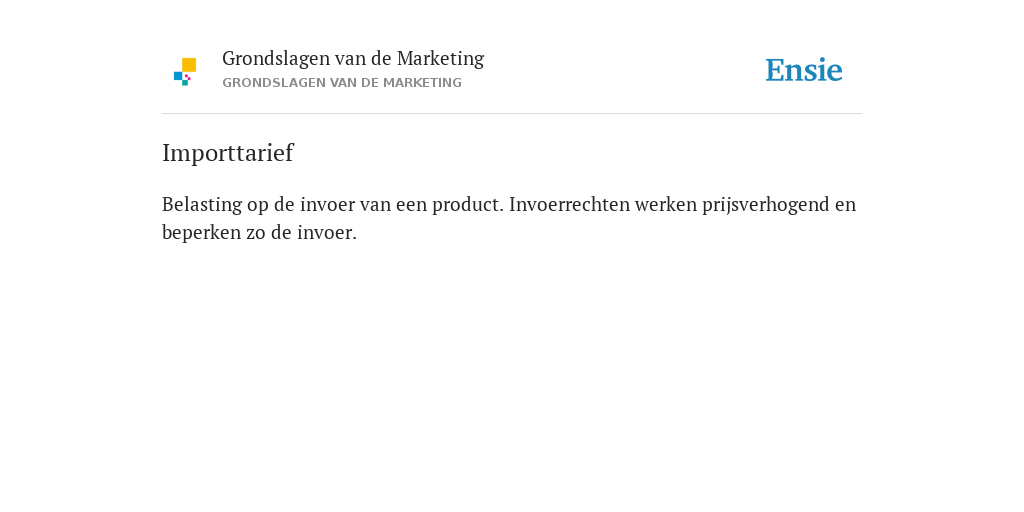
Task: Click the uppercase gray 'GRONDSLAGEN VAN DE MARKETING' subtitle
Action: pos(342,83)
